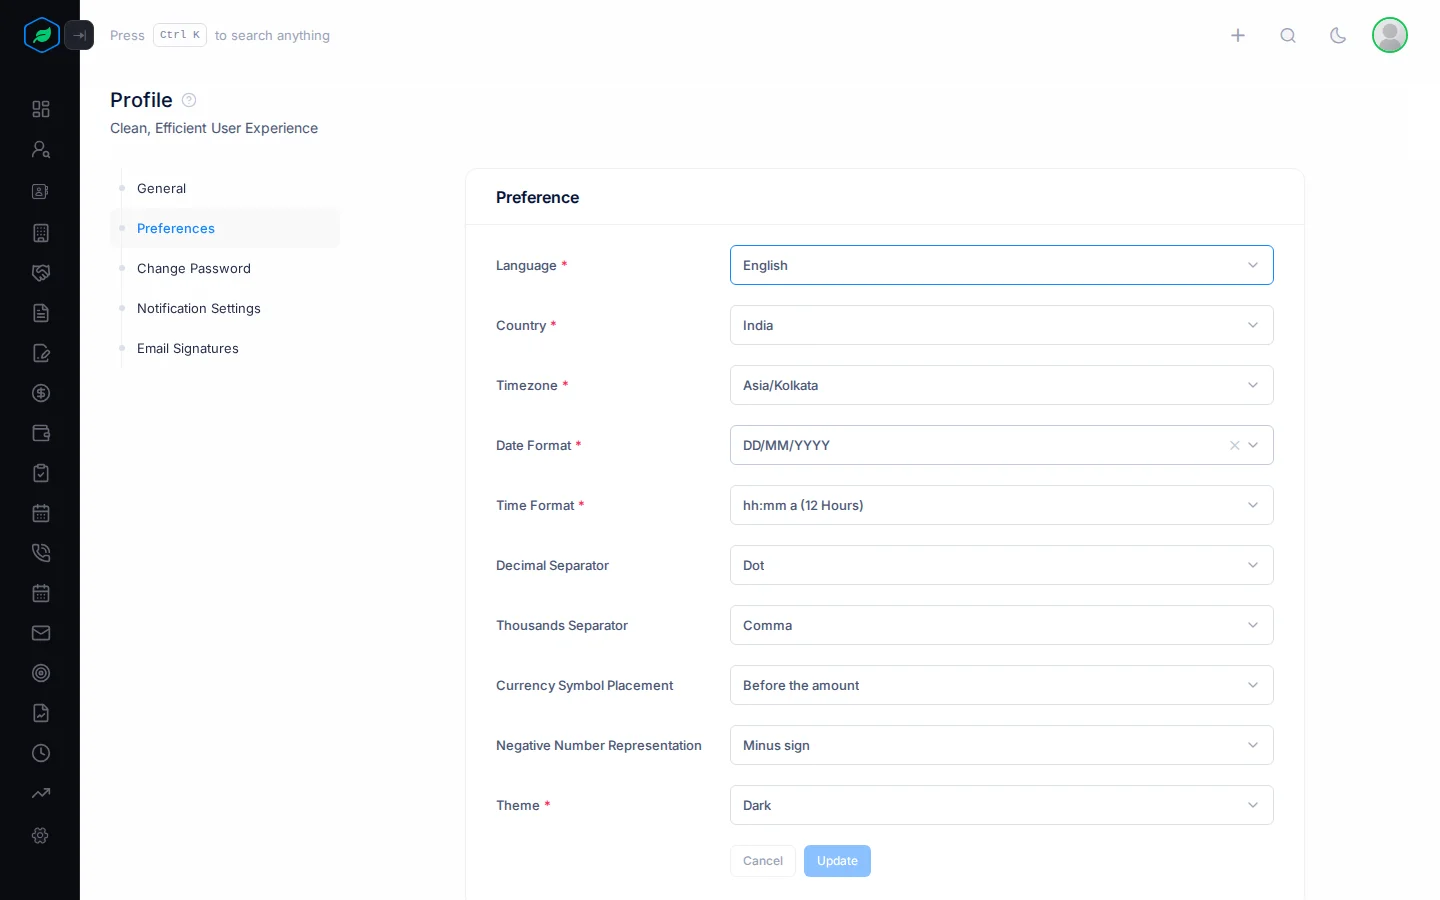This screenshot has width=1440, height=900.
Task: Open the Timezone dropdown showing Asia/Kolkata
Action: coord(1002,385)
